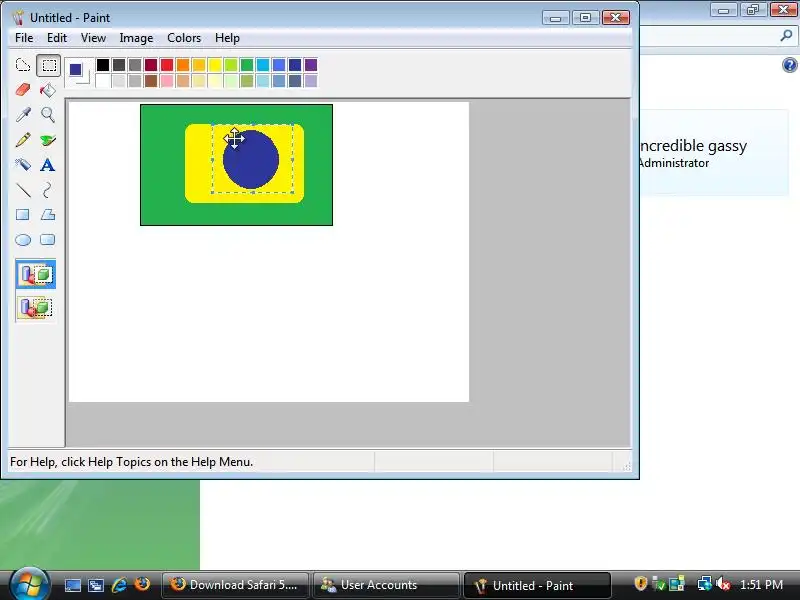Pick the black color swatch
The height and width of the screenshot is (600, 800).
tap(103, 65)
